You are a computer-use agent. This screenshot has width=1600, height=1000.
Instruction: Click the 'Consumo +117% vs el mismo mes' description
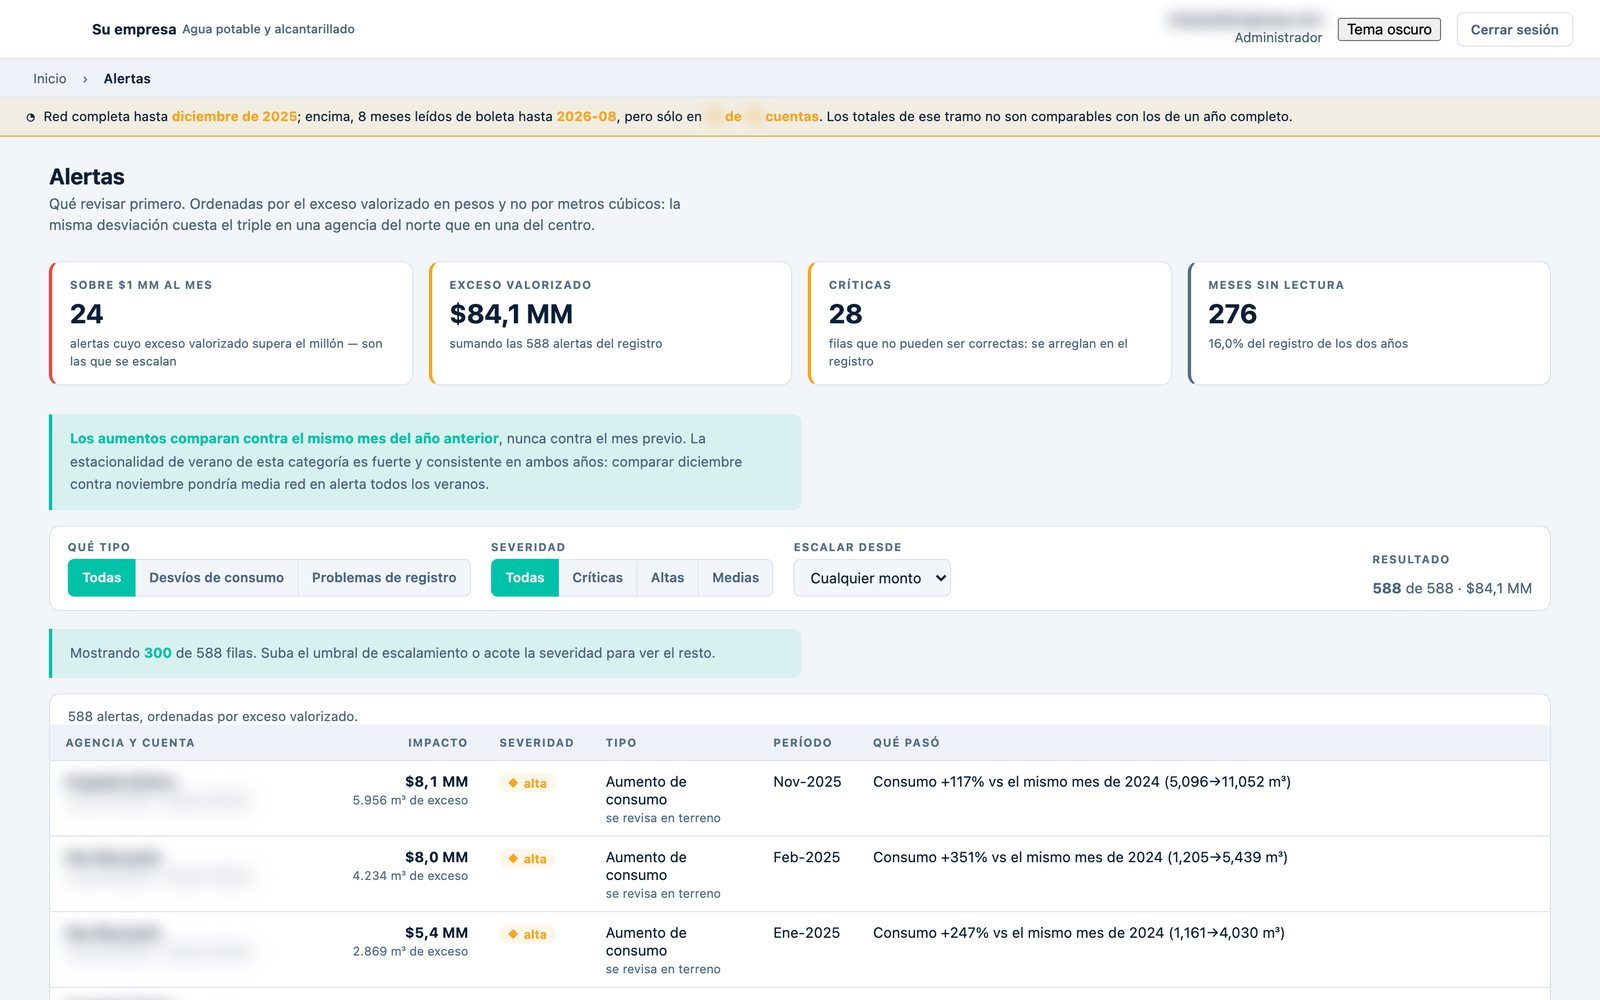[1082, 782]
